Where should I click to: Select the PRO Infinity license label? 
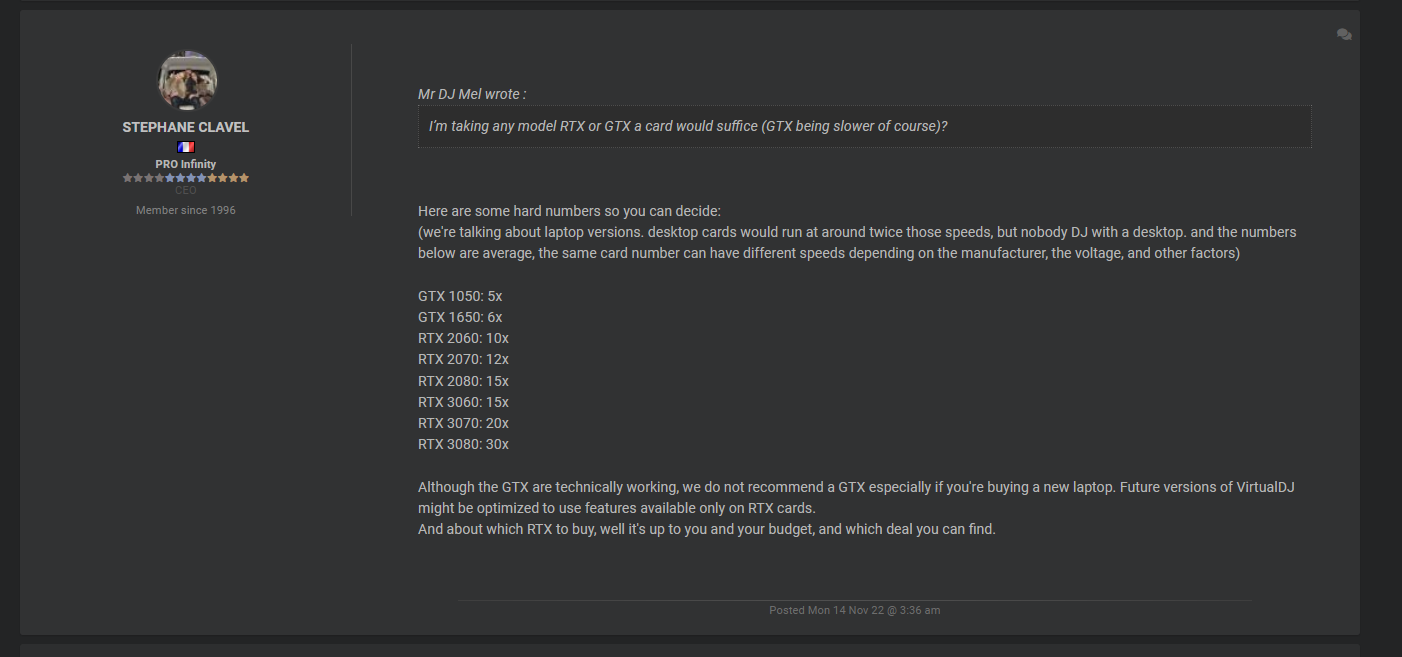point(186,164)
